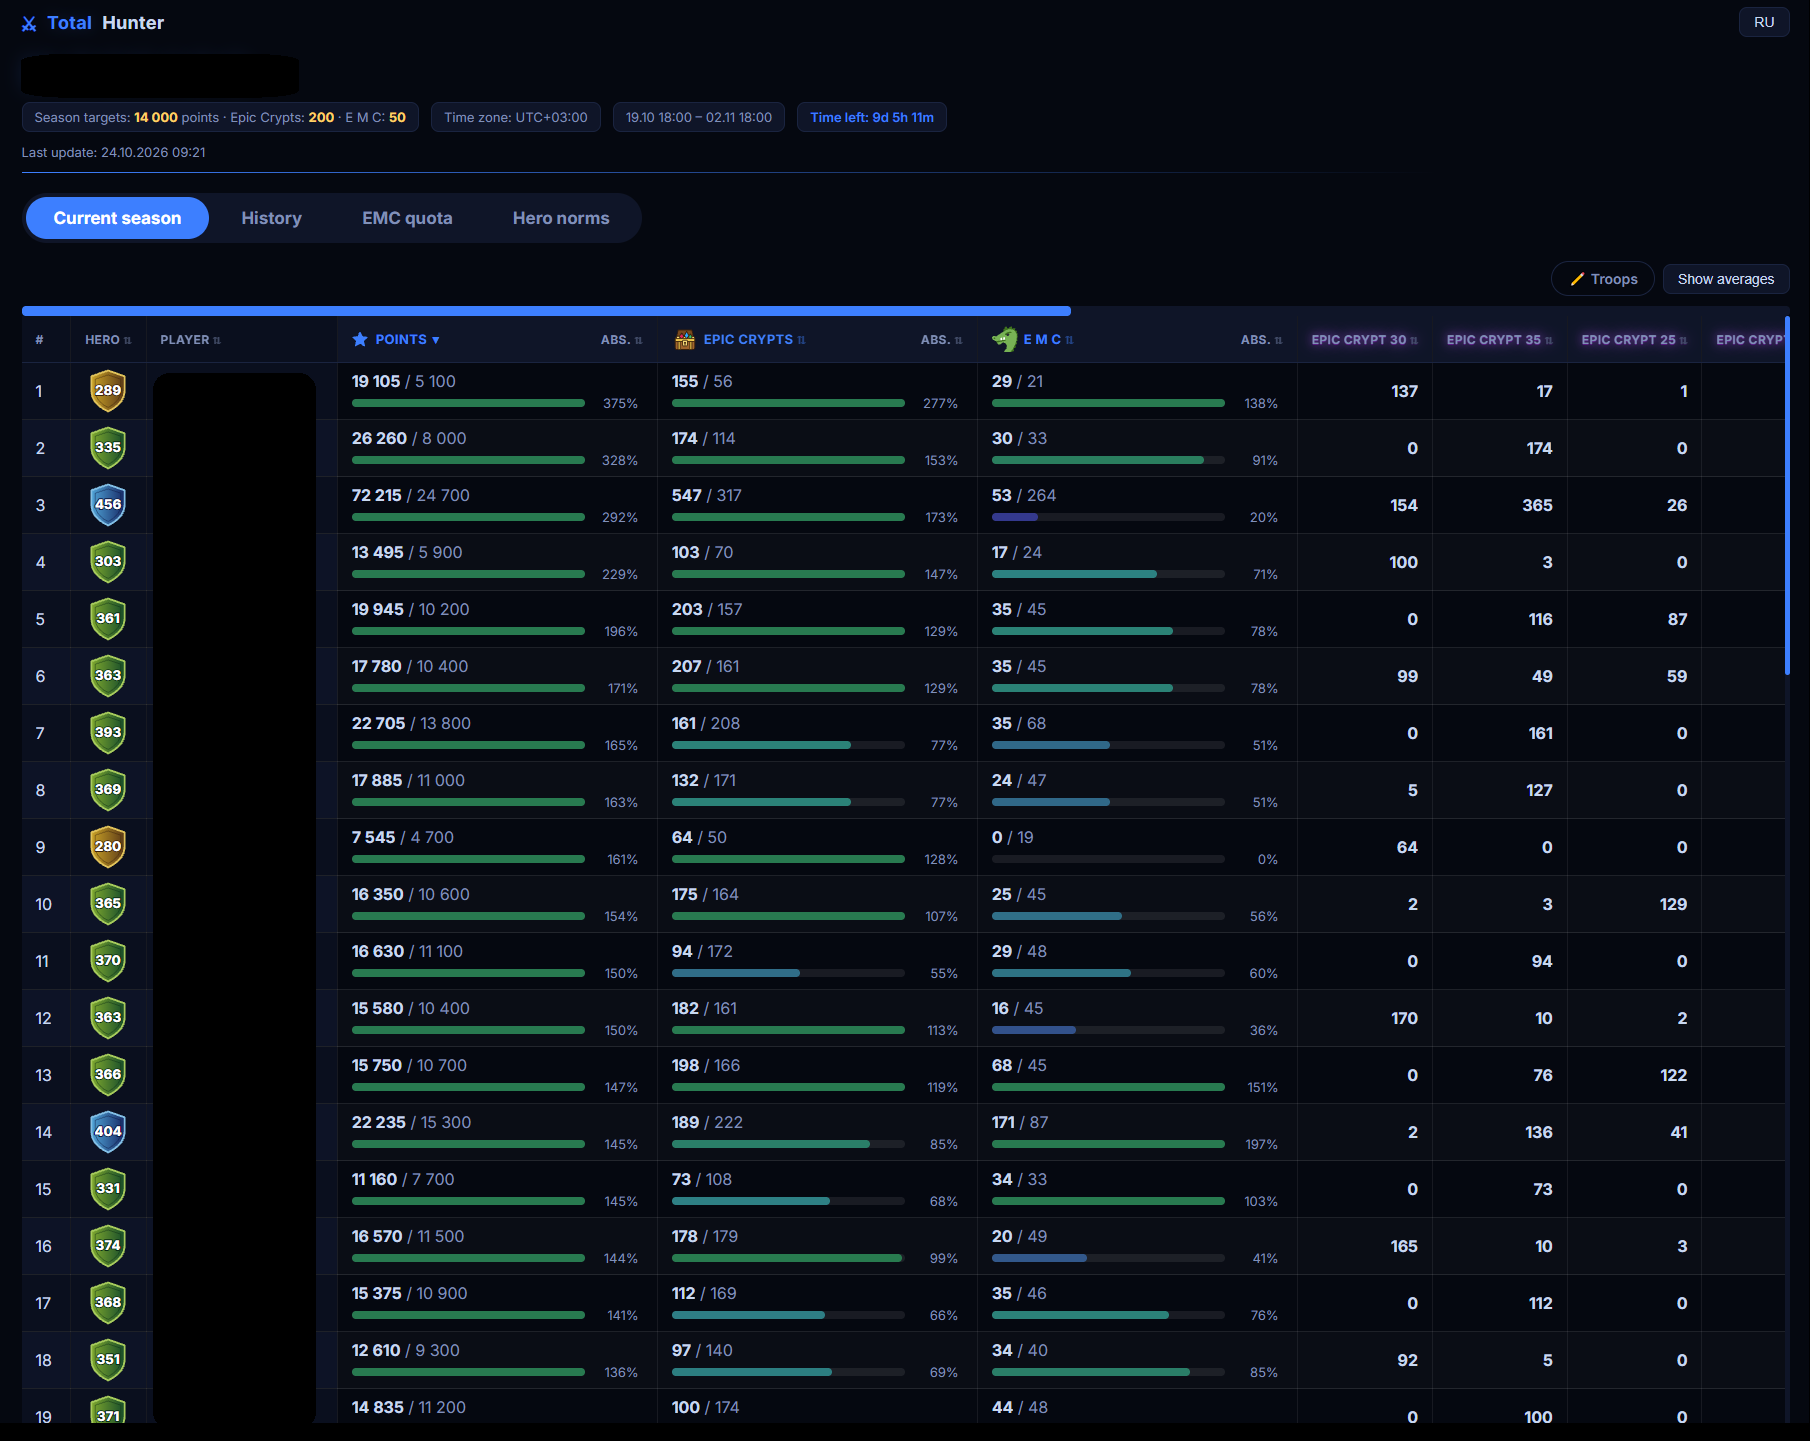Open the Current season tab
1810x1441 pixels.
coord(117,218)
